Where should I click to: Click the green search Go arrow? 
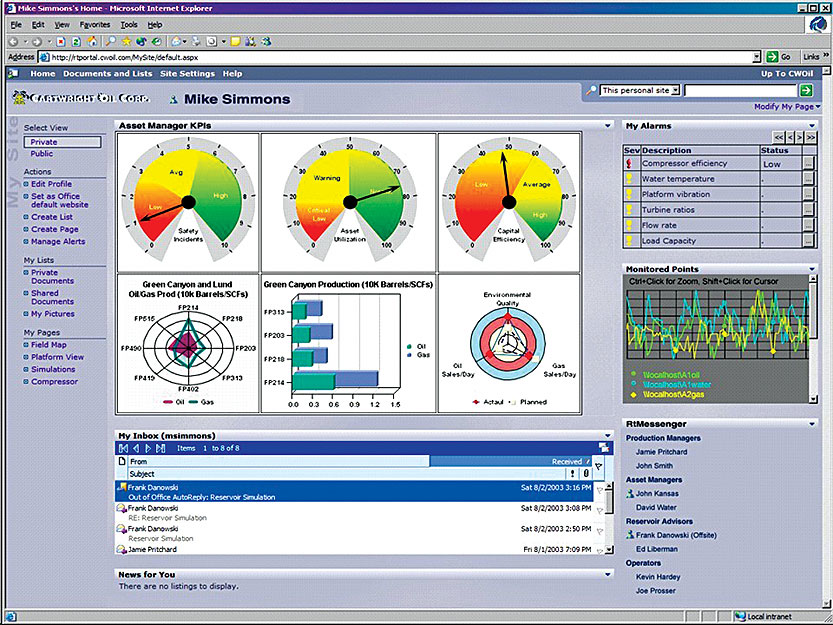click(806, 90)
